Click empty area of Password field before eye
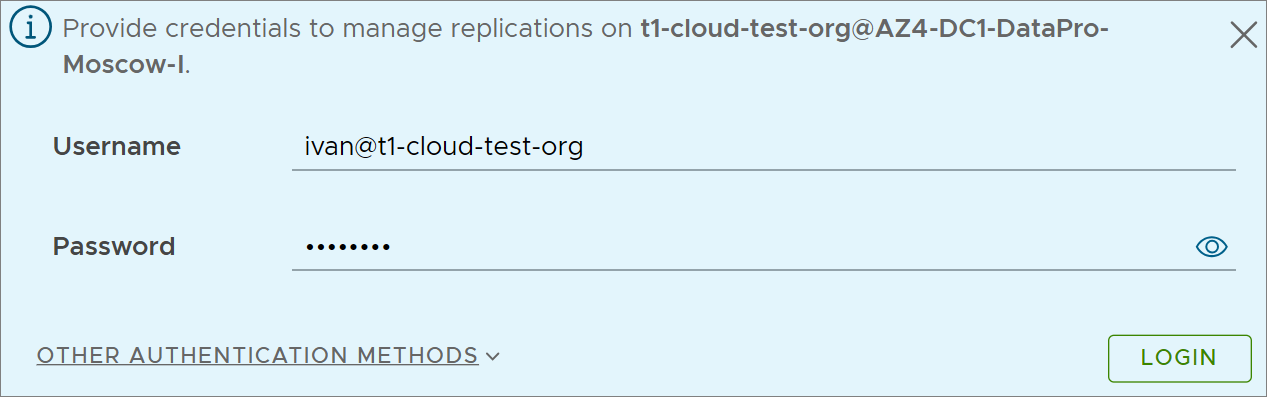The image size is (1267, 397). [x=790, y=247]
